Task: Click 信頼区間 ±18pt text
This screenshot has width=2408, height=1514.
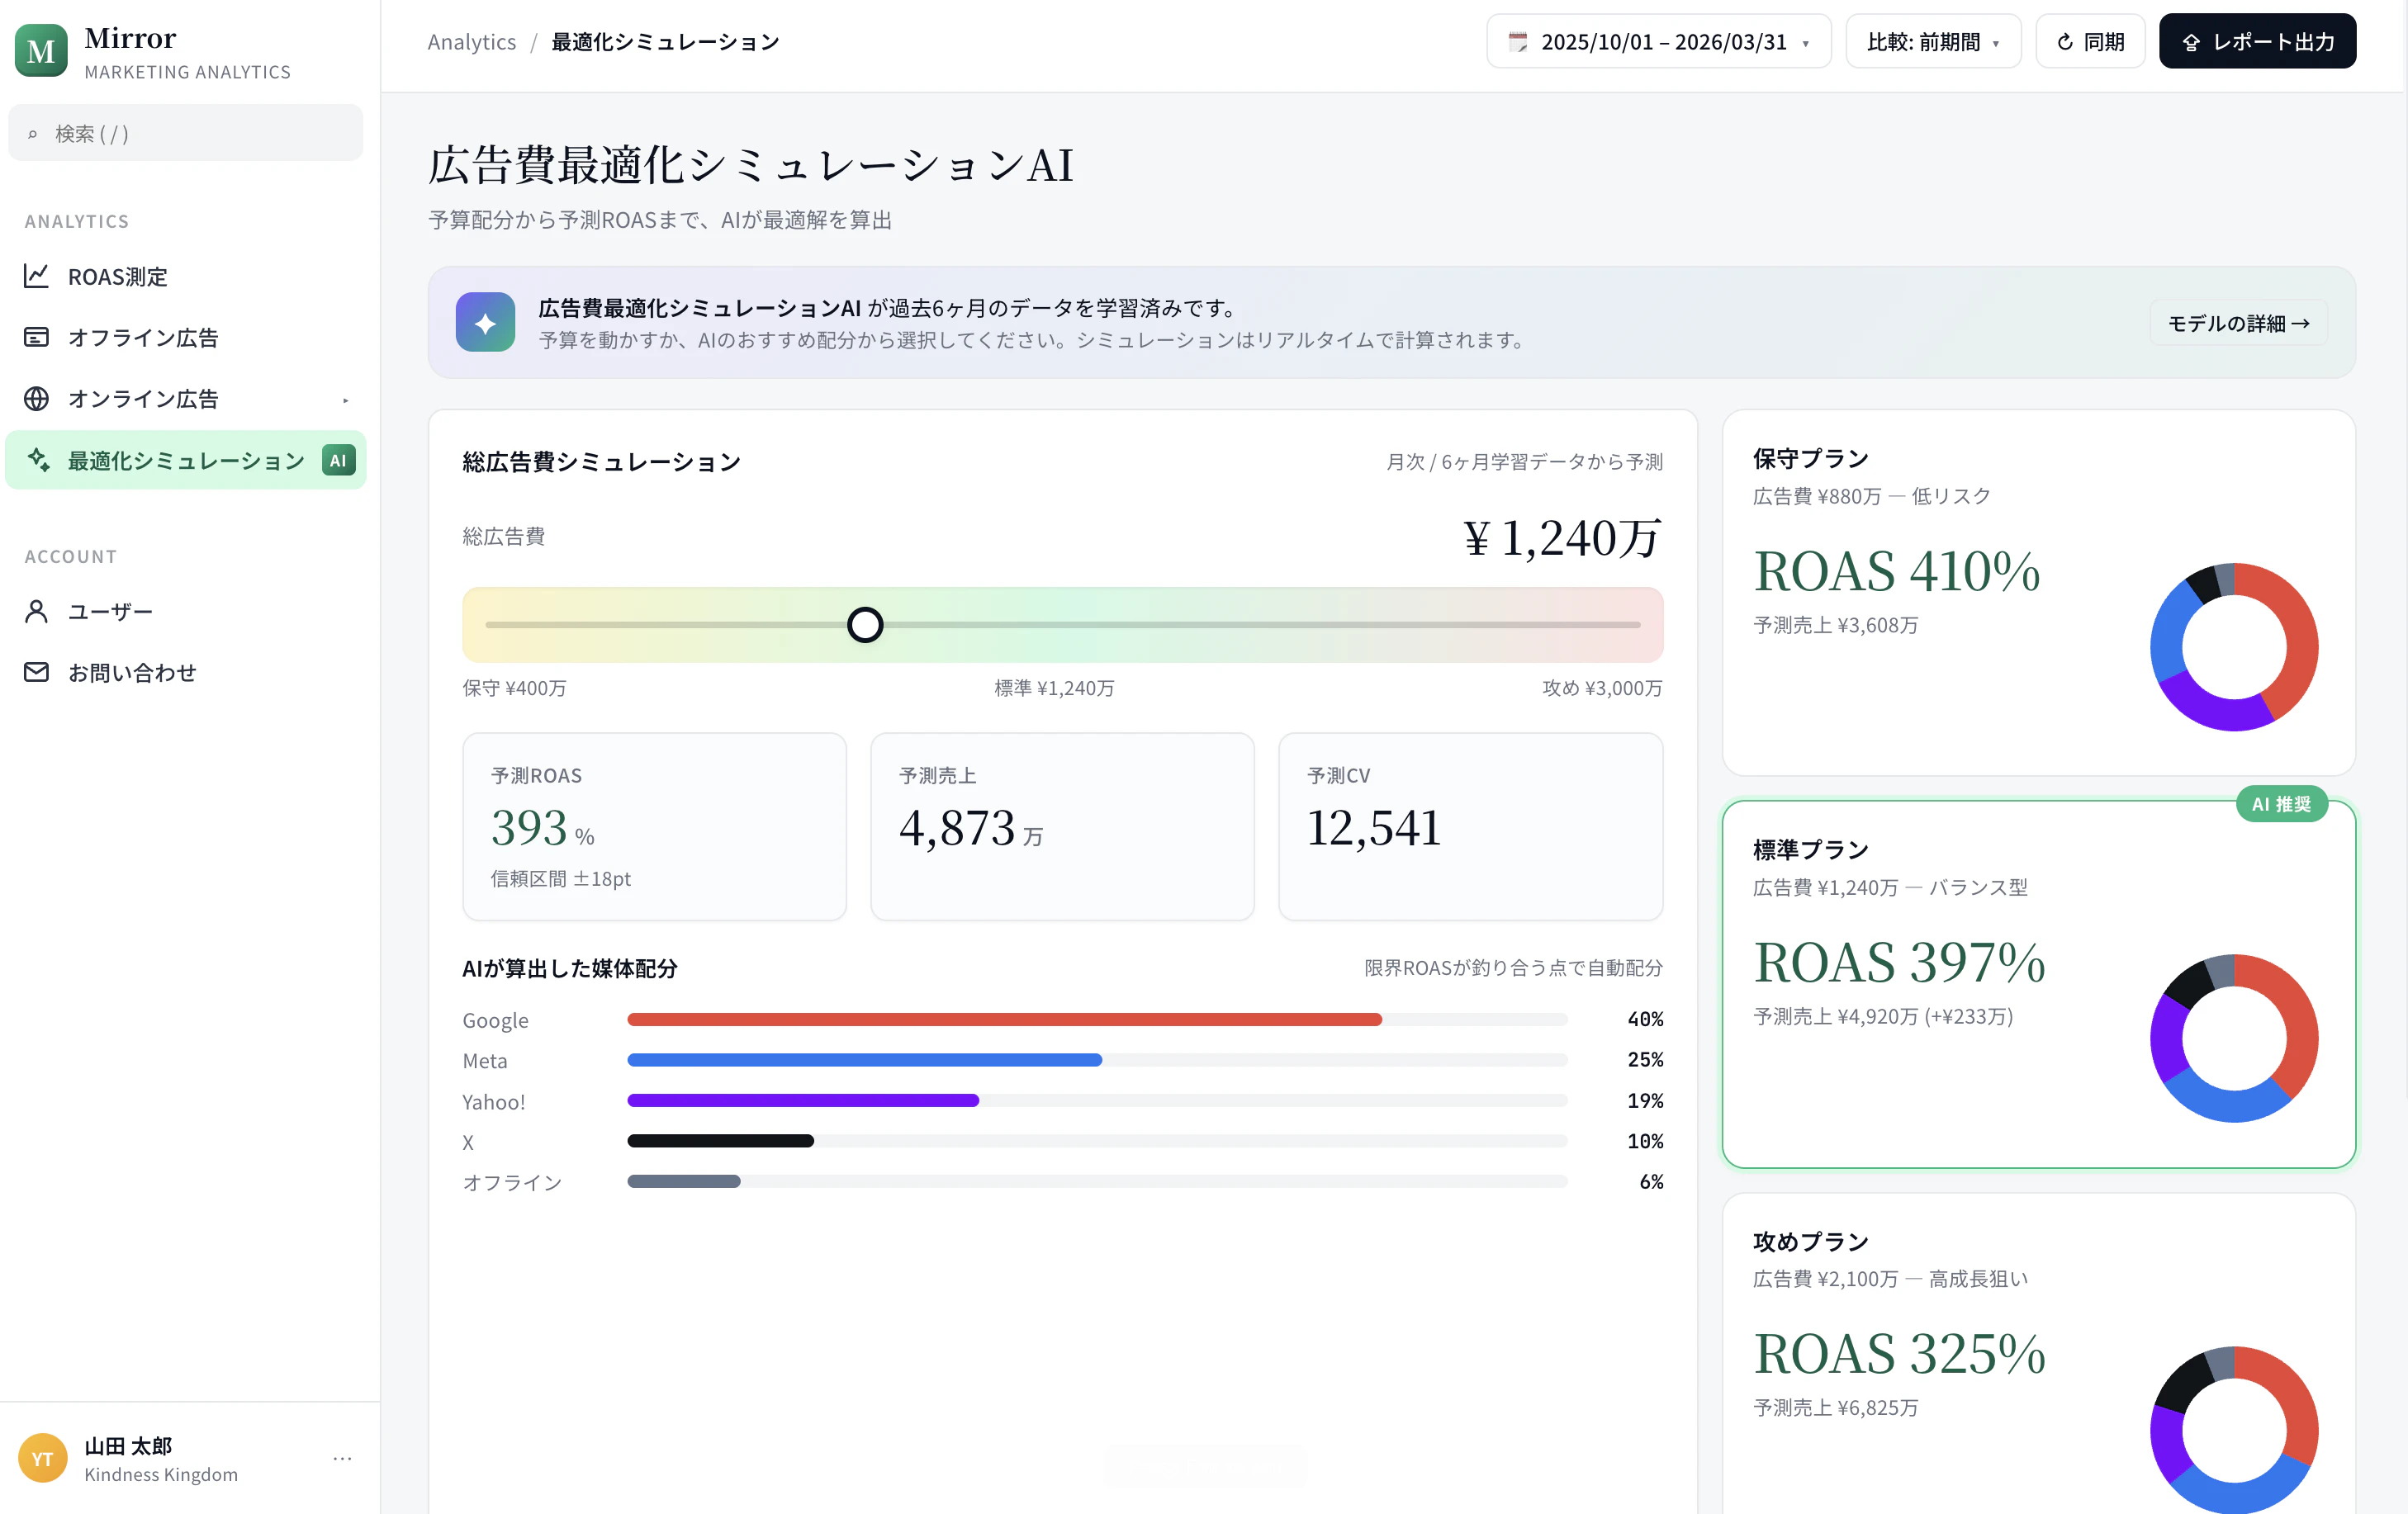Action: point(560,878)
